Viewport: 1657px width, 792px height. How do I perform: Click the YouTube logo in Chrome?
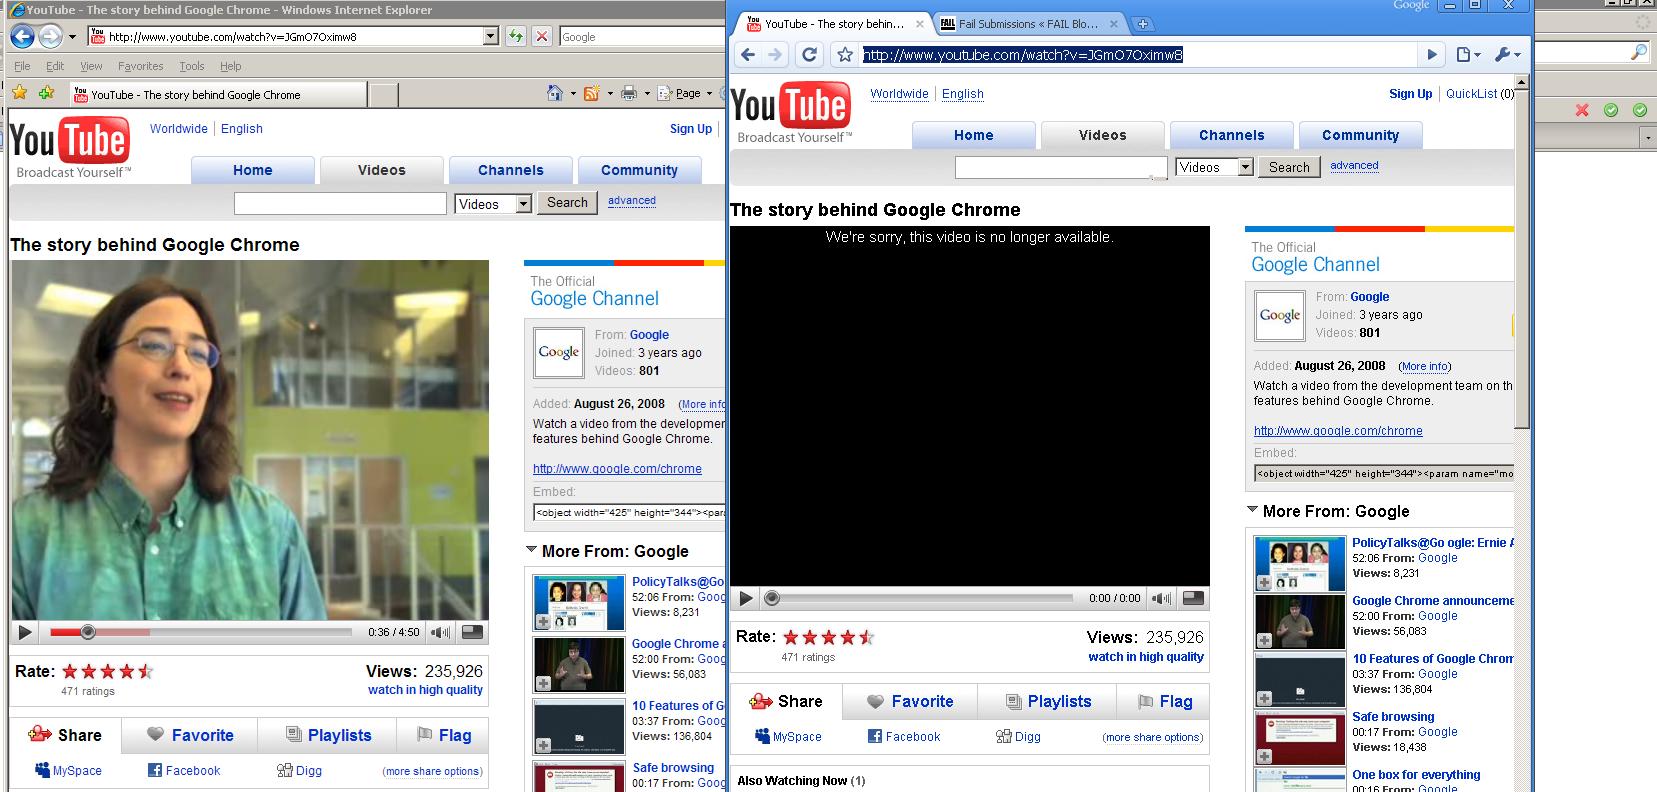791,111
